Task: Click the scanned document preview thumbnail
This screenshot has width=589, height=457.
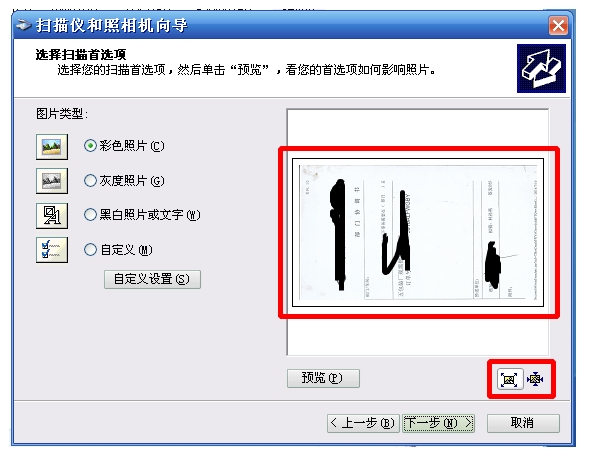Action: click(x=418, y=232)
